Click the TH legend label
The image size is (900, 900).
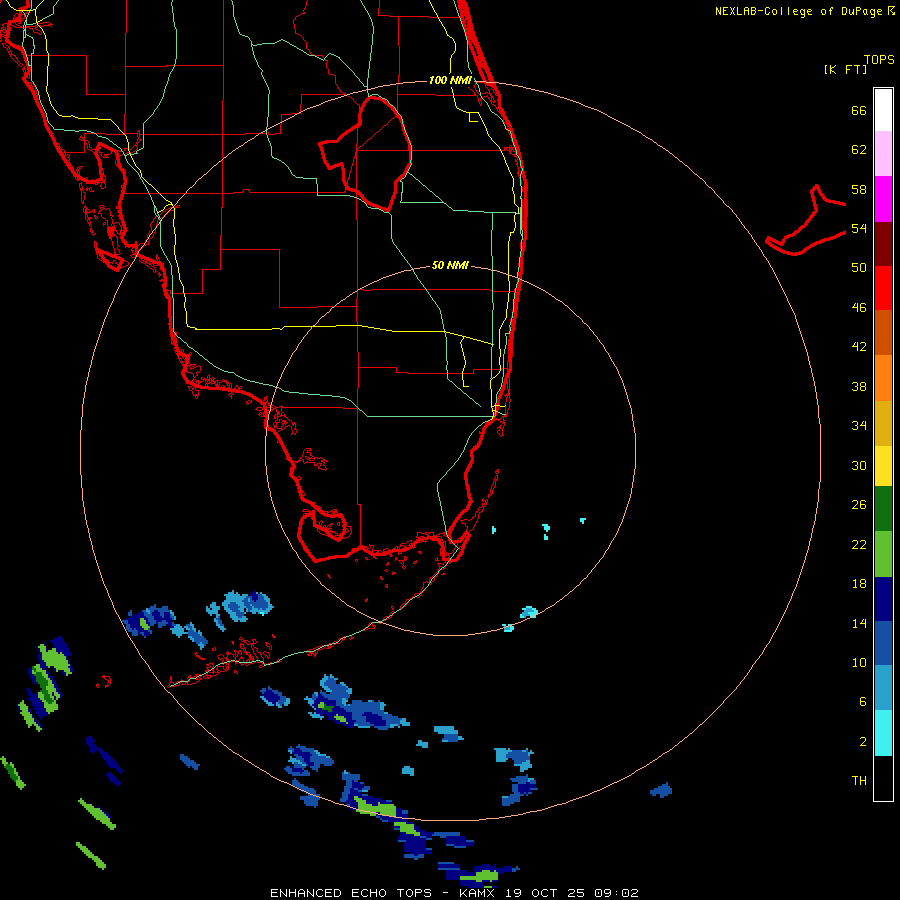coord(859,781)
